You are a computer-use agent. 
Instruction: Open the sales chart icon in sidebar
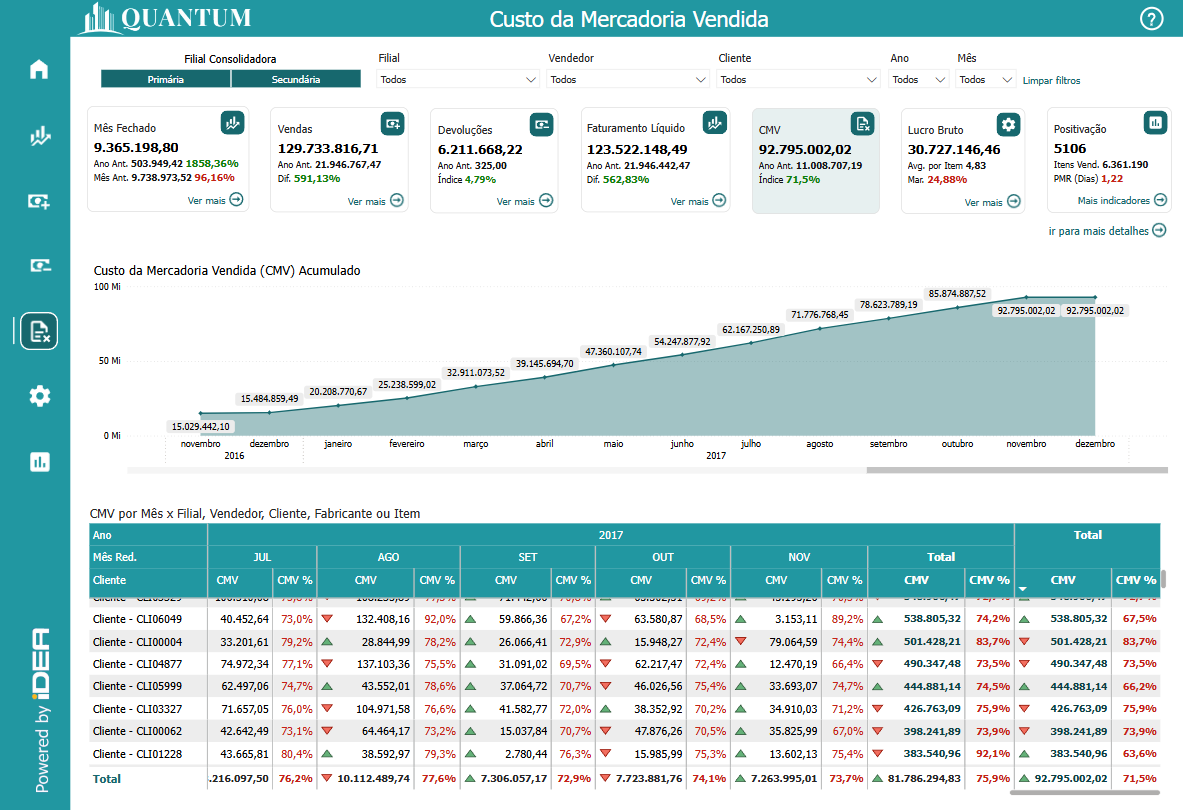pyautogui.click(x=39, y=136)
